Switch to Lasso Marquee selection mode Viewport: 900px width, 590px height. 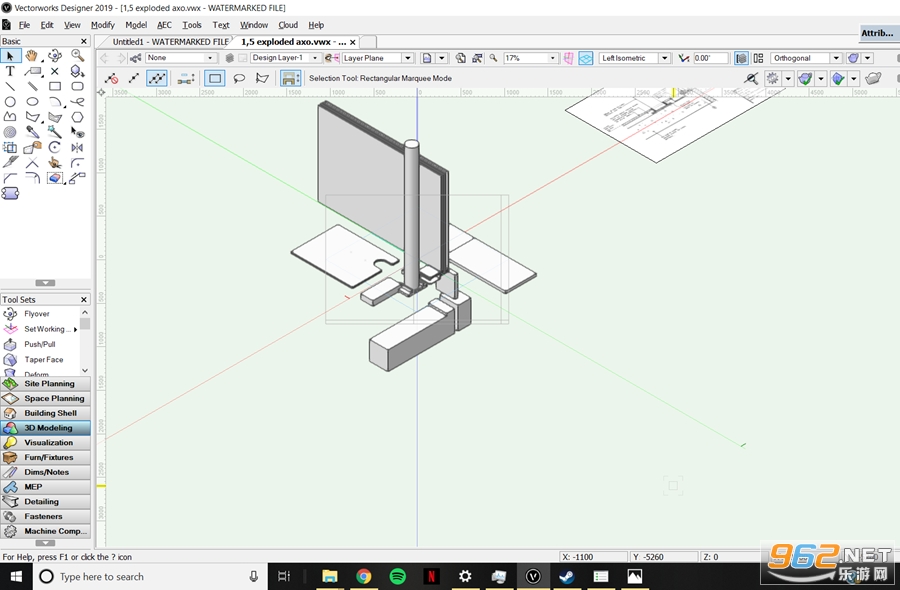[x=239, y=78]
